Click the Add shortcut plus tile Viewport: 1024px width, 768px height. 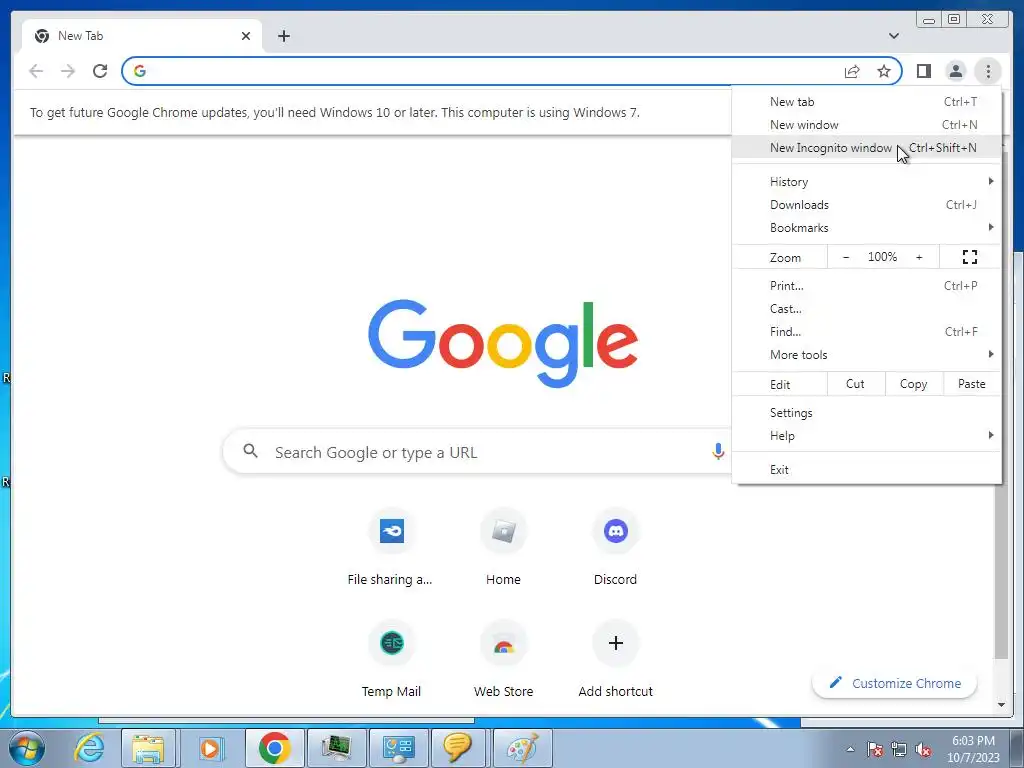pos(615,661)
